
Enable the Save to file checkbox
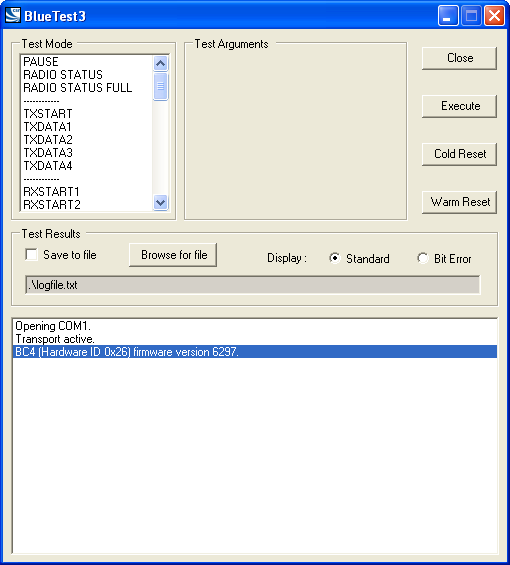coord(31,254)
